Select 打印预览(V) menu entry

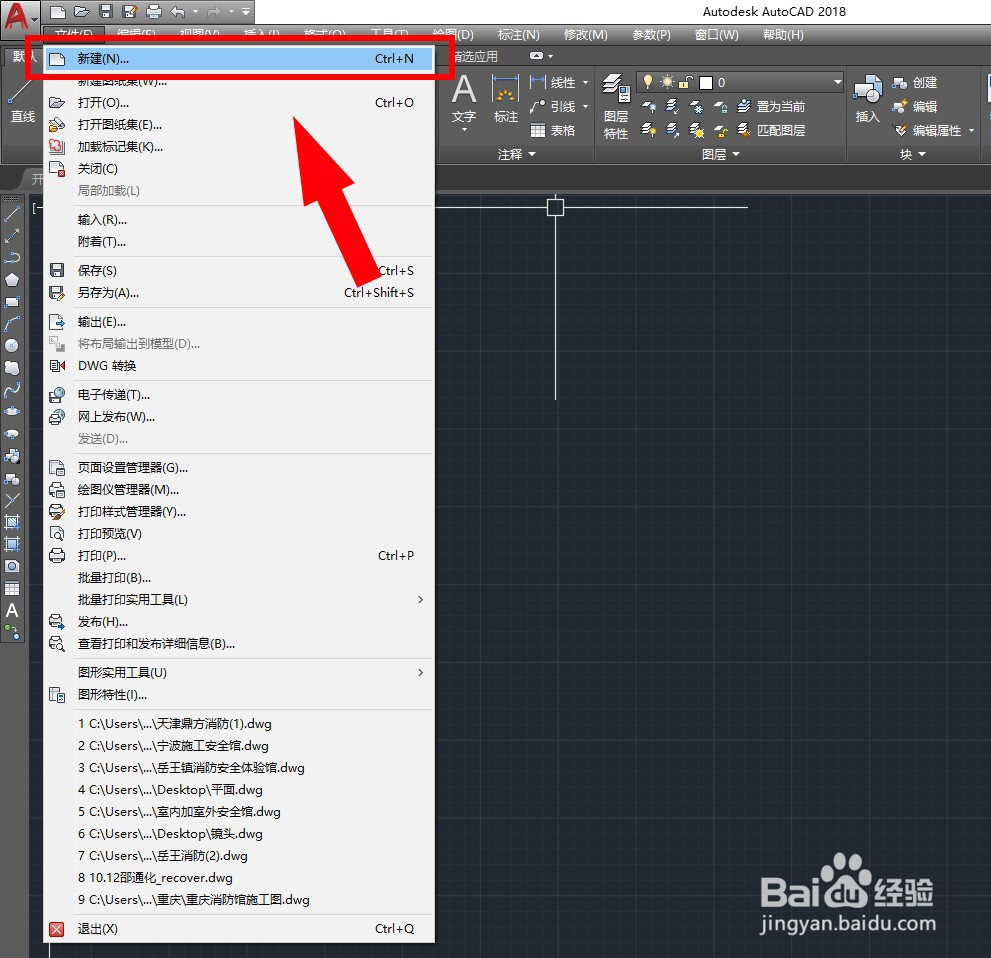tap(240, 534)
